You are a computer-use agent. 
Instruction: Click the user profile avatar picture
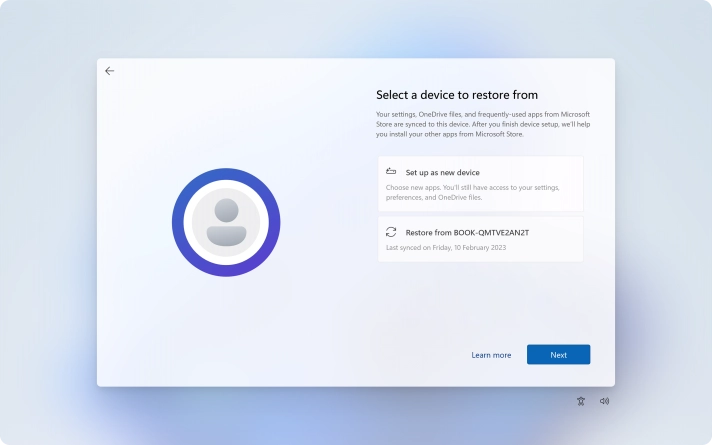pyautogui.click(x=226, y=222)
